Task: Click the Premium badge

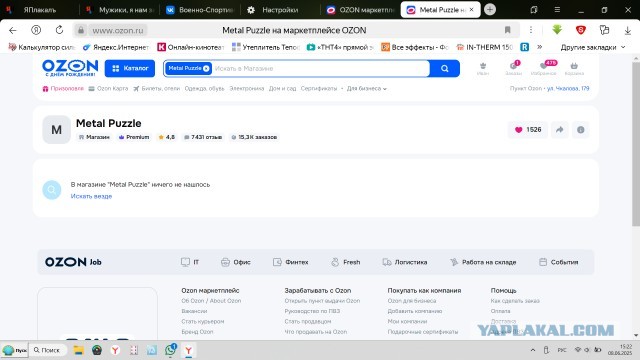Action: pos(134,137)
